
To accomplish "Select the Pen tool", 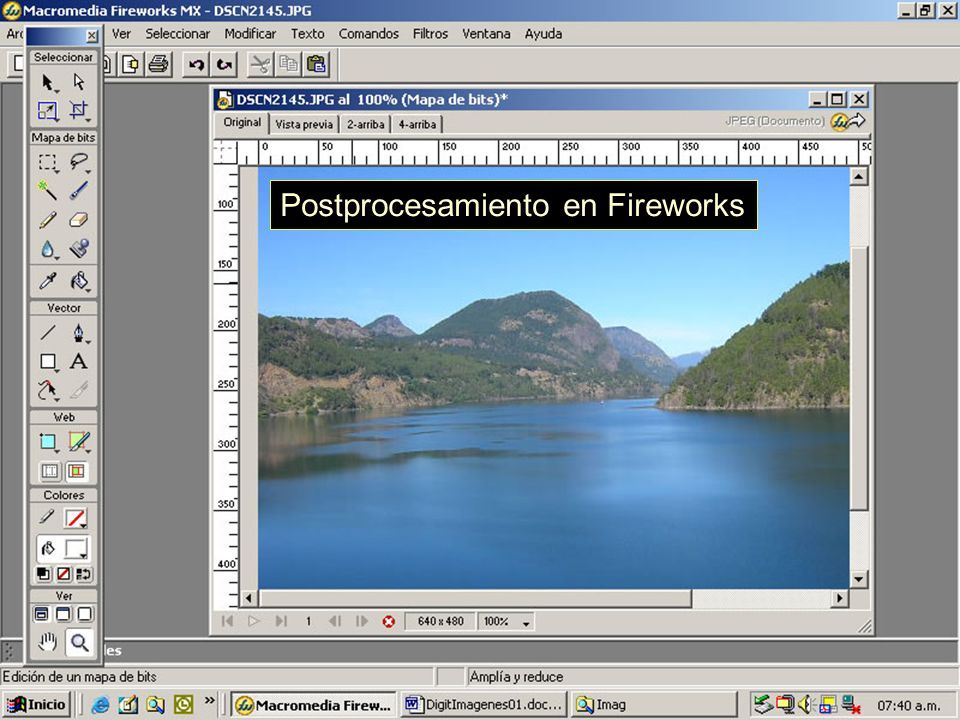I will (78, 333).
